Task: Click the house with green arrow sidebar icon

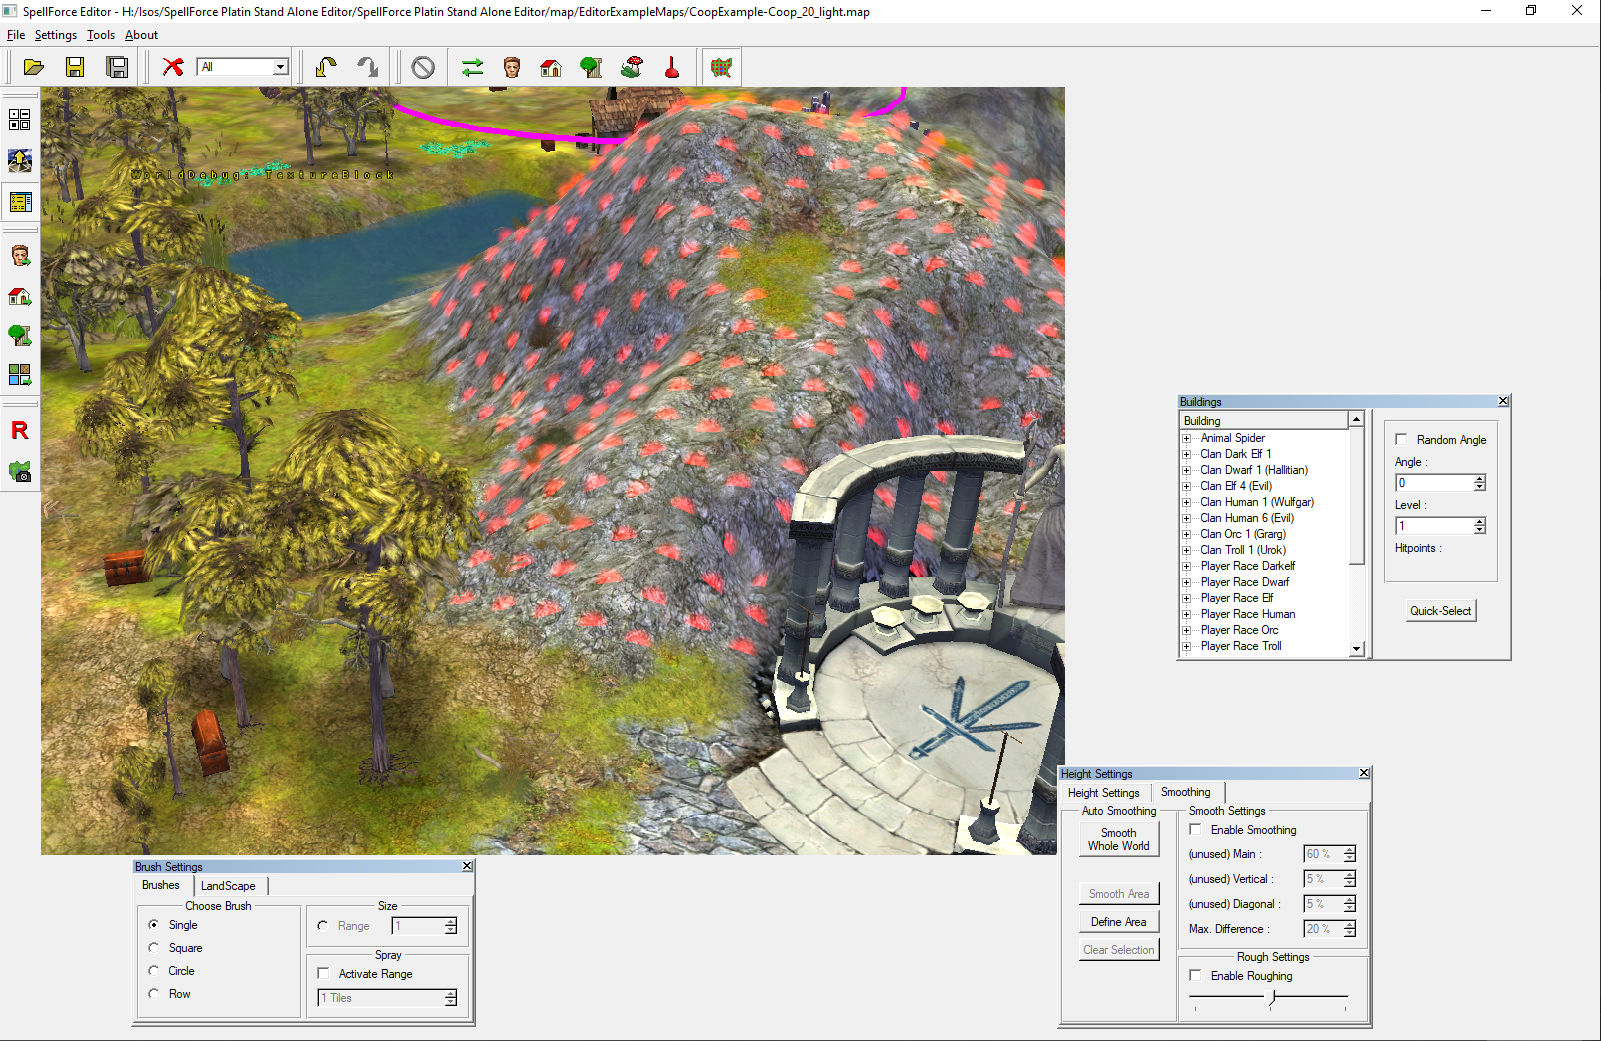Action: 19,296
